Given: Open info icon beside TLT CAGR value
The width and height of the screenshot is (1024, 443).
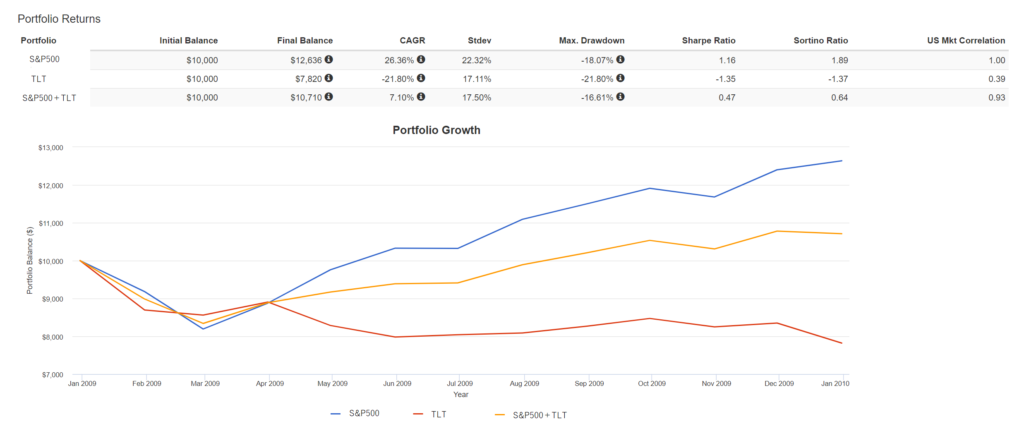Looking at the screenshot, I should pyautogui.click(x=421, y=78).
